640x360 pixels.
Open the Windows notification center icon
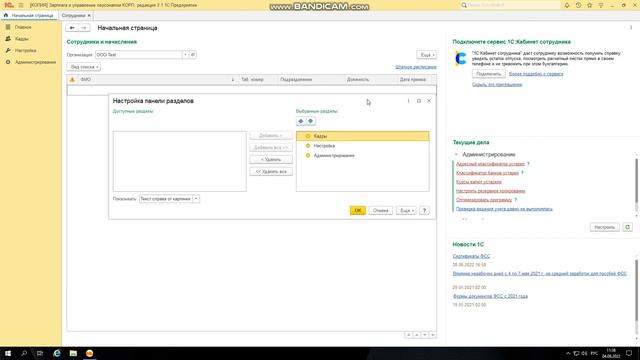coord(629,353)
